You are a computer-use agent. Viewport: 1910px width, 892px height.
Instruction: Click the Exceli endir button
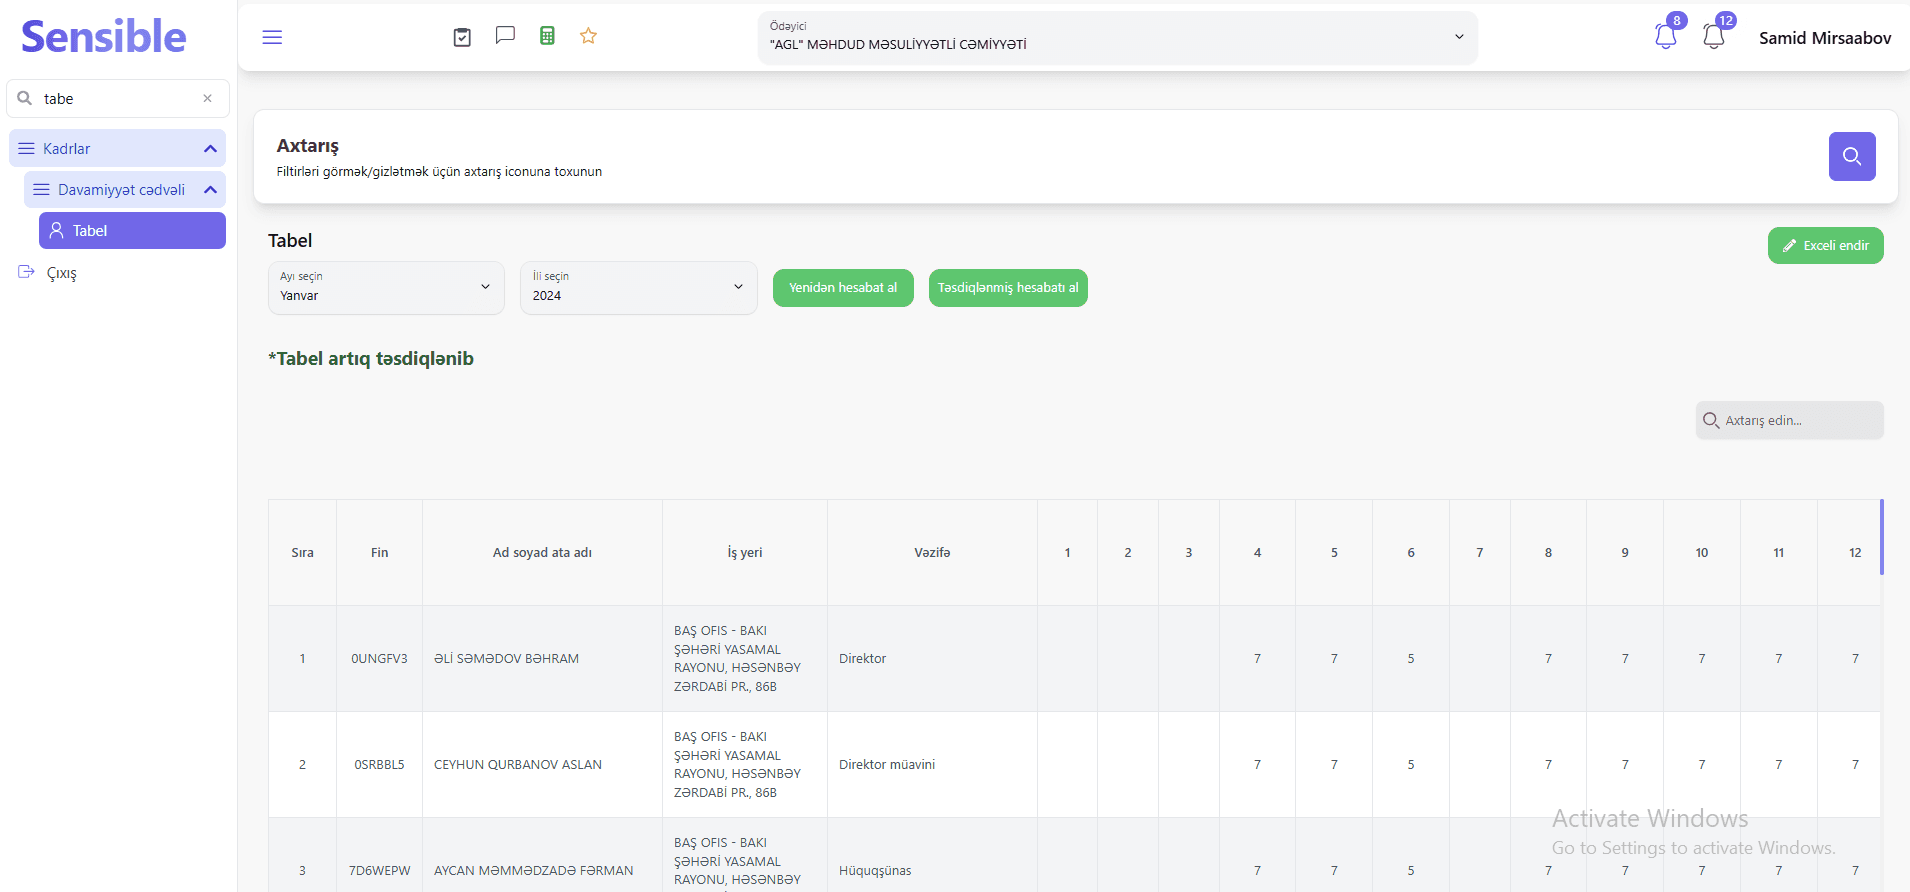[x=1826, y=245]
